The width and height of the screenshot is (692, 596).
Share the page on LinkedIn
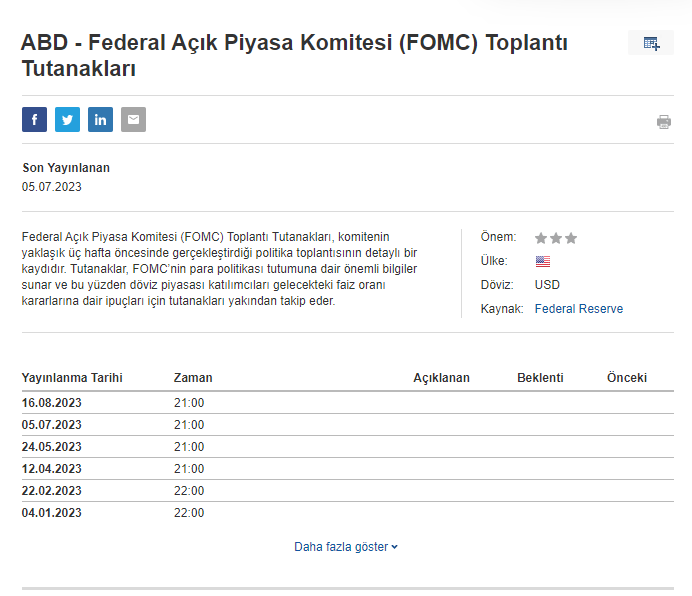100,120
